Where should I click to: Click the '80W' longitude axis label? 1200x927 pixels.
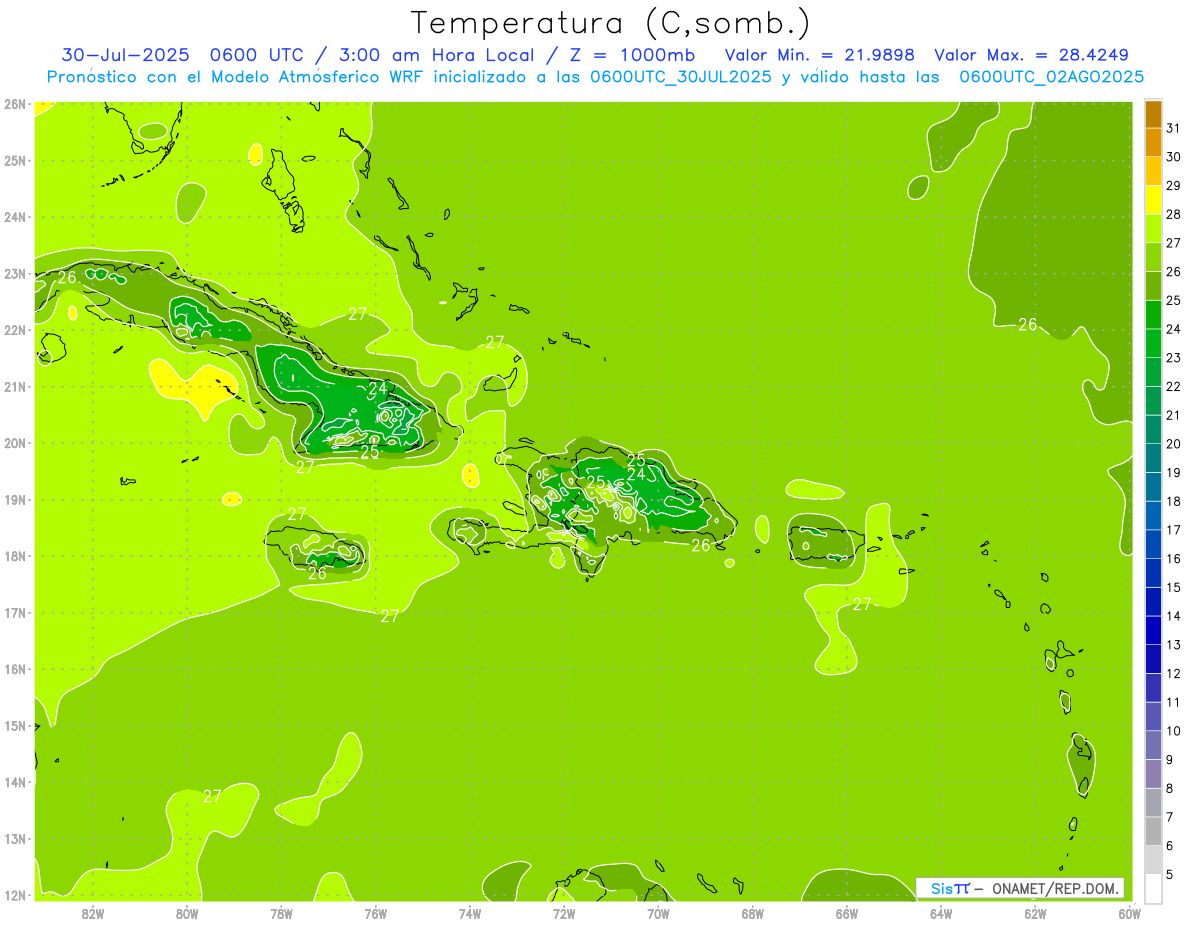(x=187, y=913)
